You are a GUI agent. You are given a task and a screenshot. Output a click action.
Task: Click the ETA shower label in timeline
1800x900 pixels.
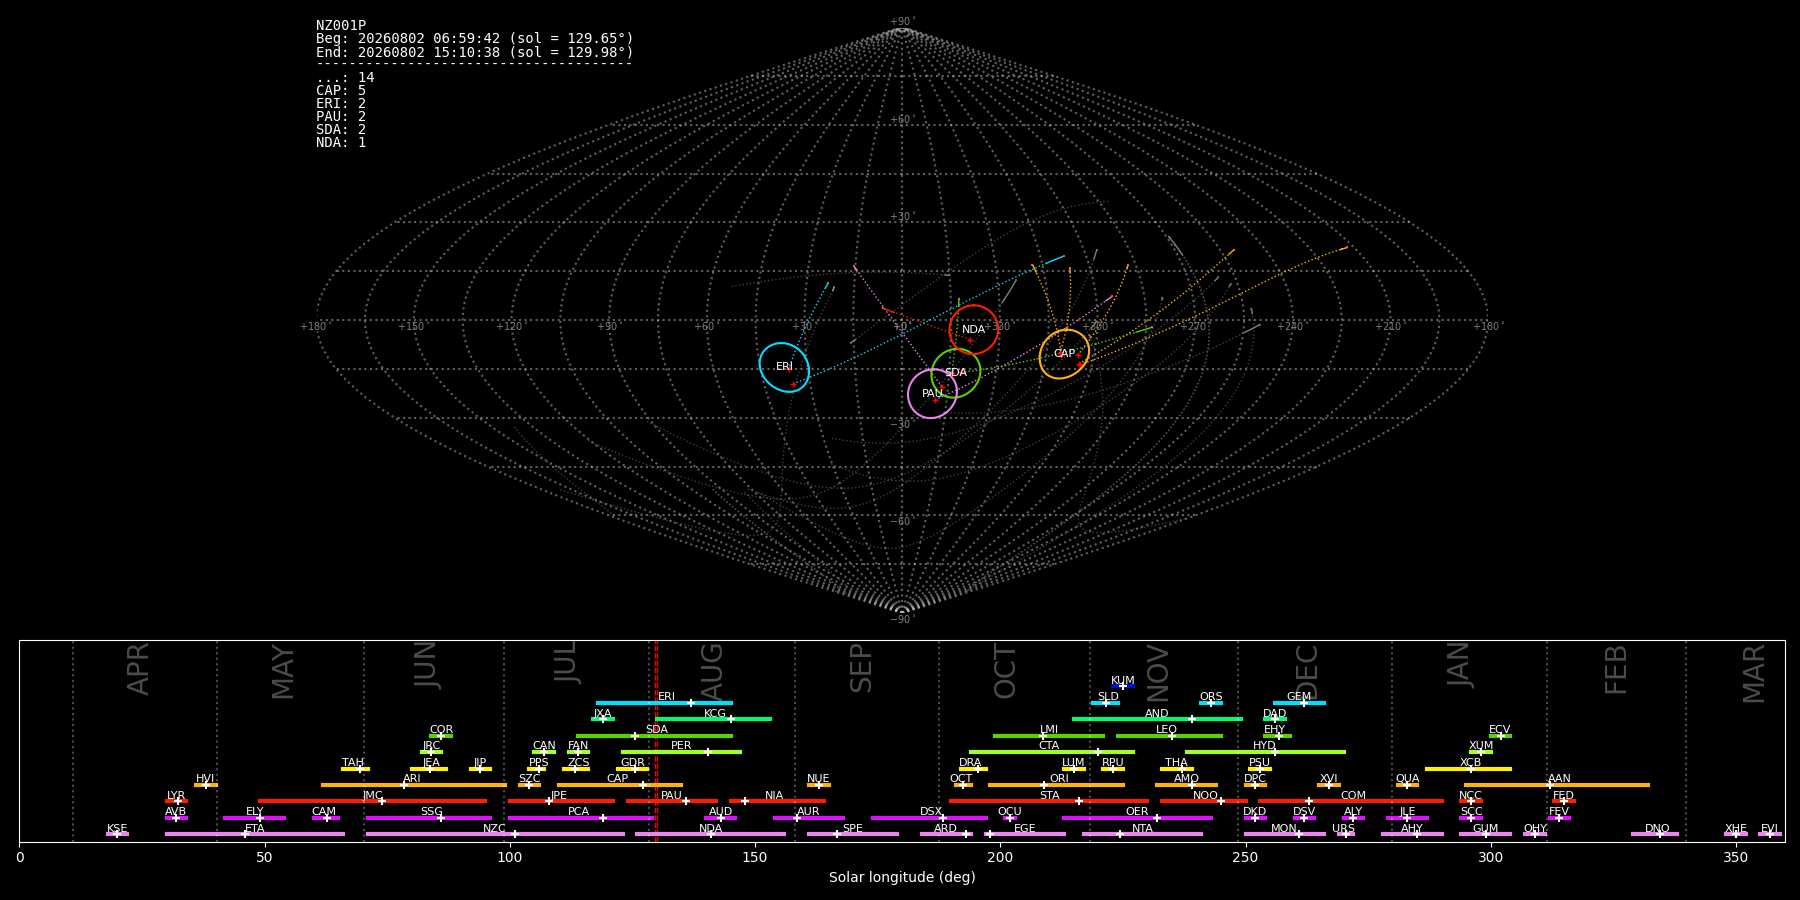click(255, 829)
